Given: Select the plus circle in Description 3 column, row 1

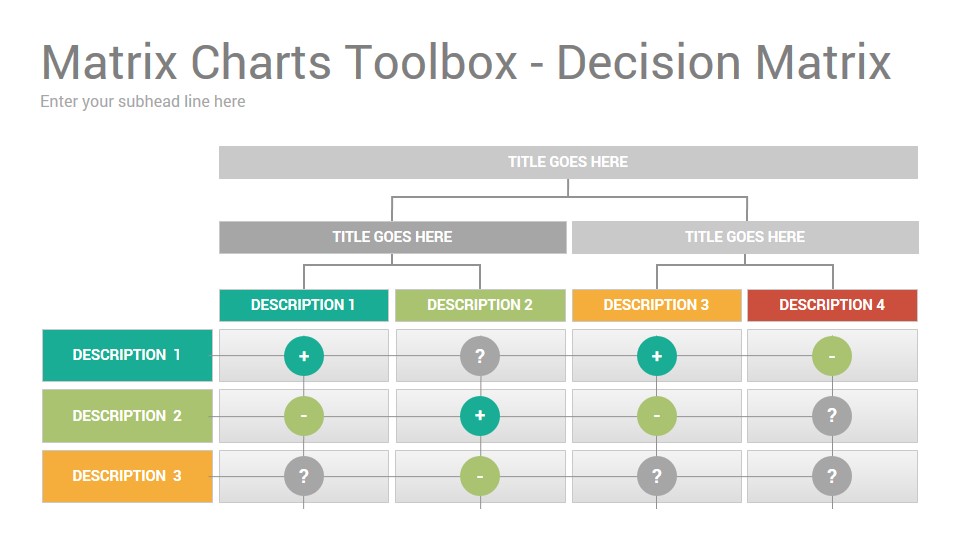Looking at the screenshot, I should pyautogui.click(x=657, y=356).
